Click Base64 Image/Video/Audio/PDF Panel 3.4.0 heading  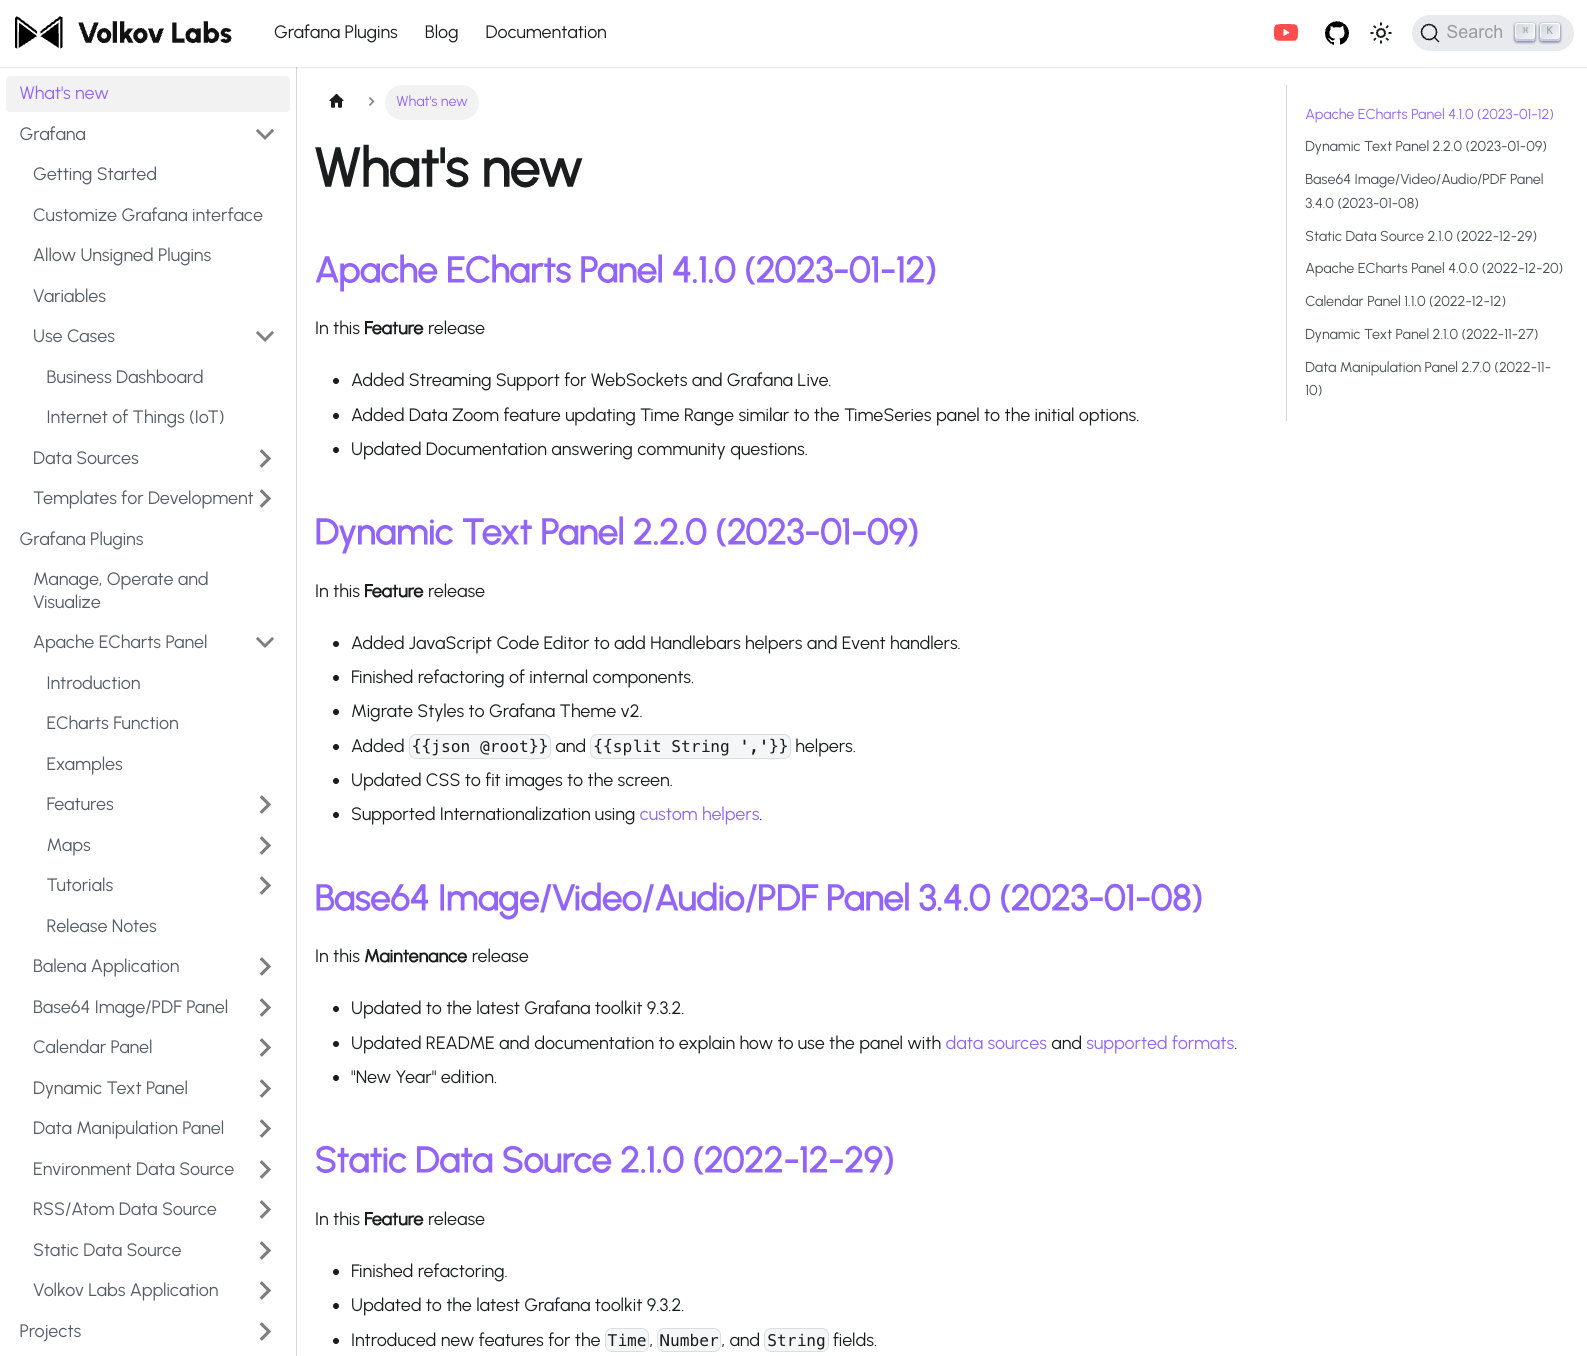(758, 898)
